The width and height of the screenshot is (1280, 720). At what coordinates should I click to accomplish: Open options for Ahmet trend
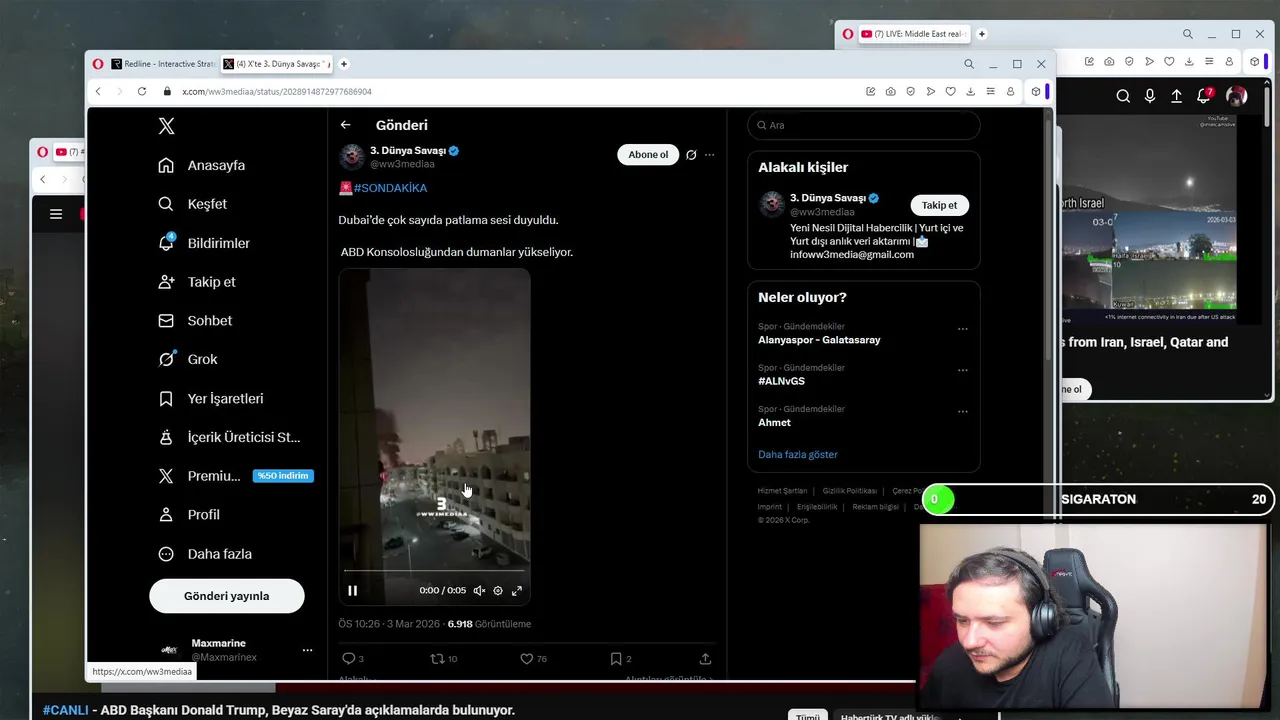pos(963,411)
